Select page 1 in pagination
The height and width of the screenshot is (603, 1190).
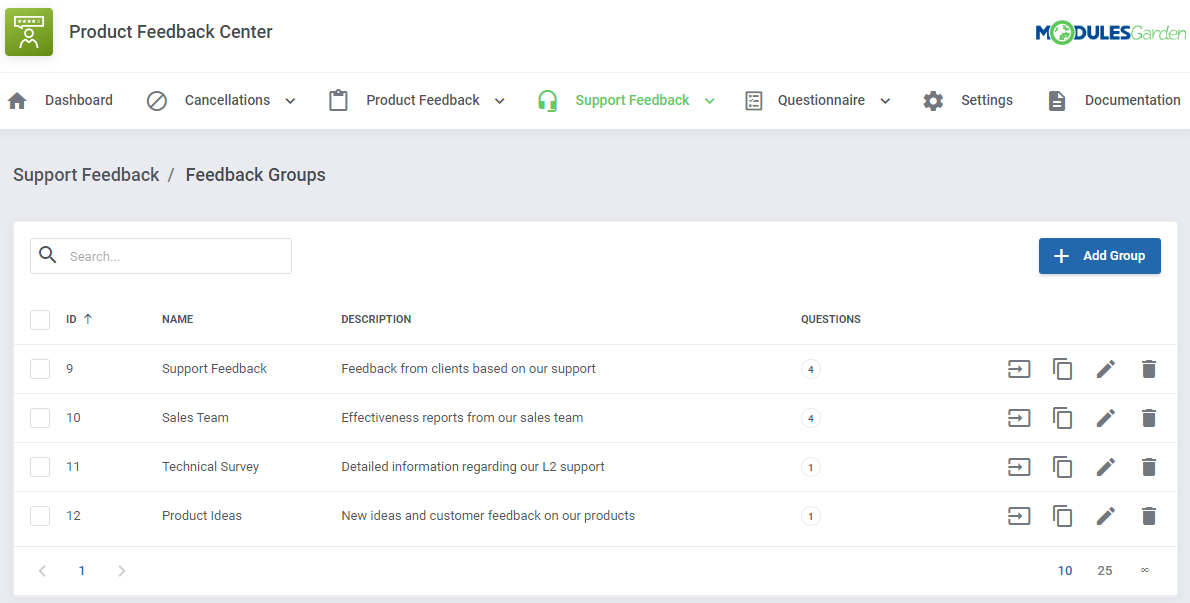pyautogui.click(x=82, y=570)
